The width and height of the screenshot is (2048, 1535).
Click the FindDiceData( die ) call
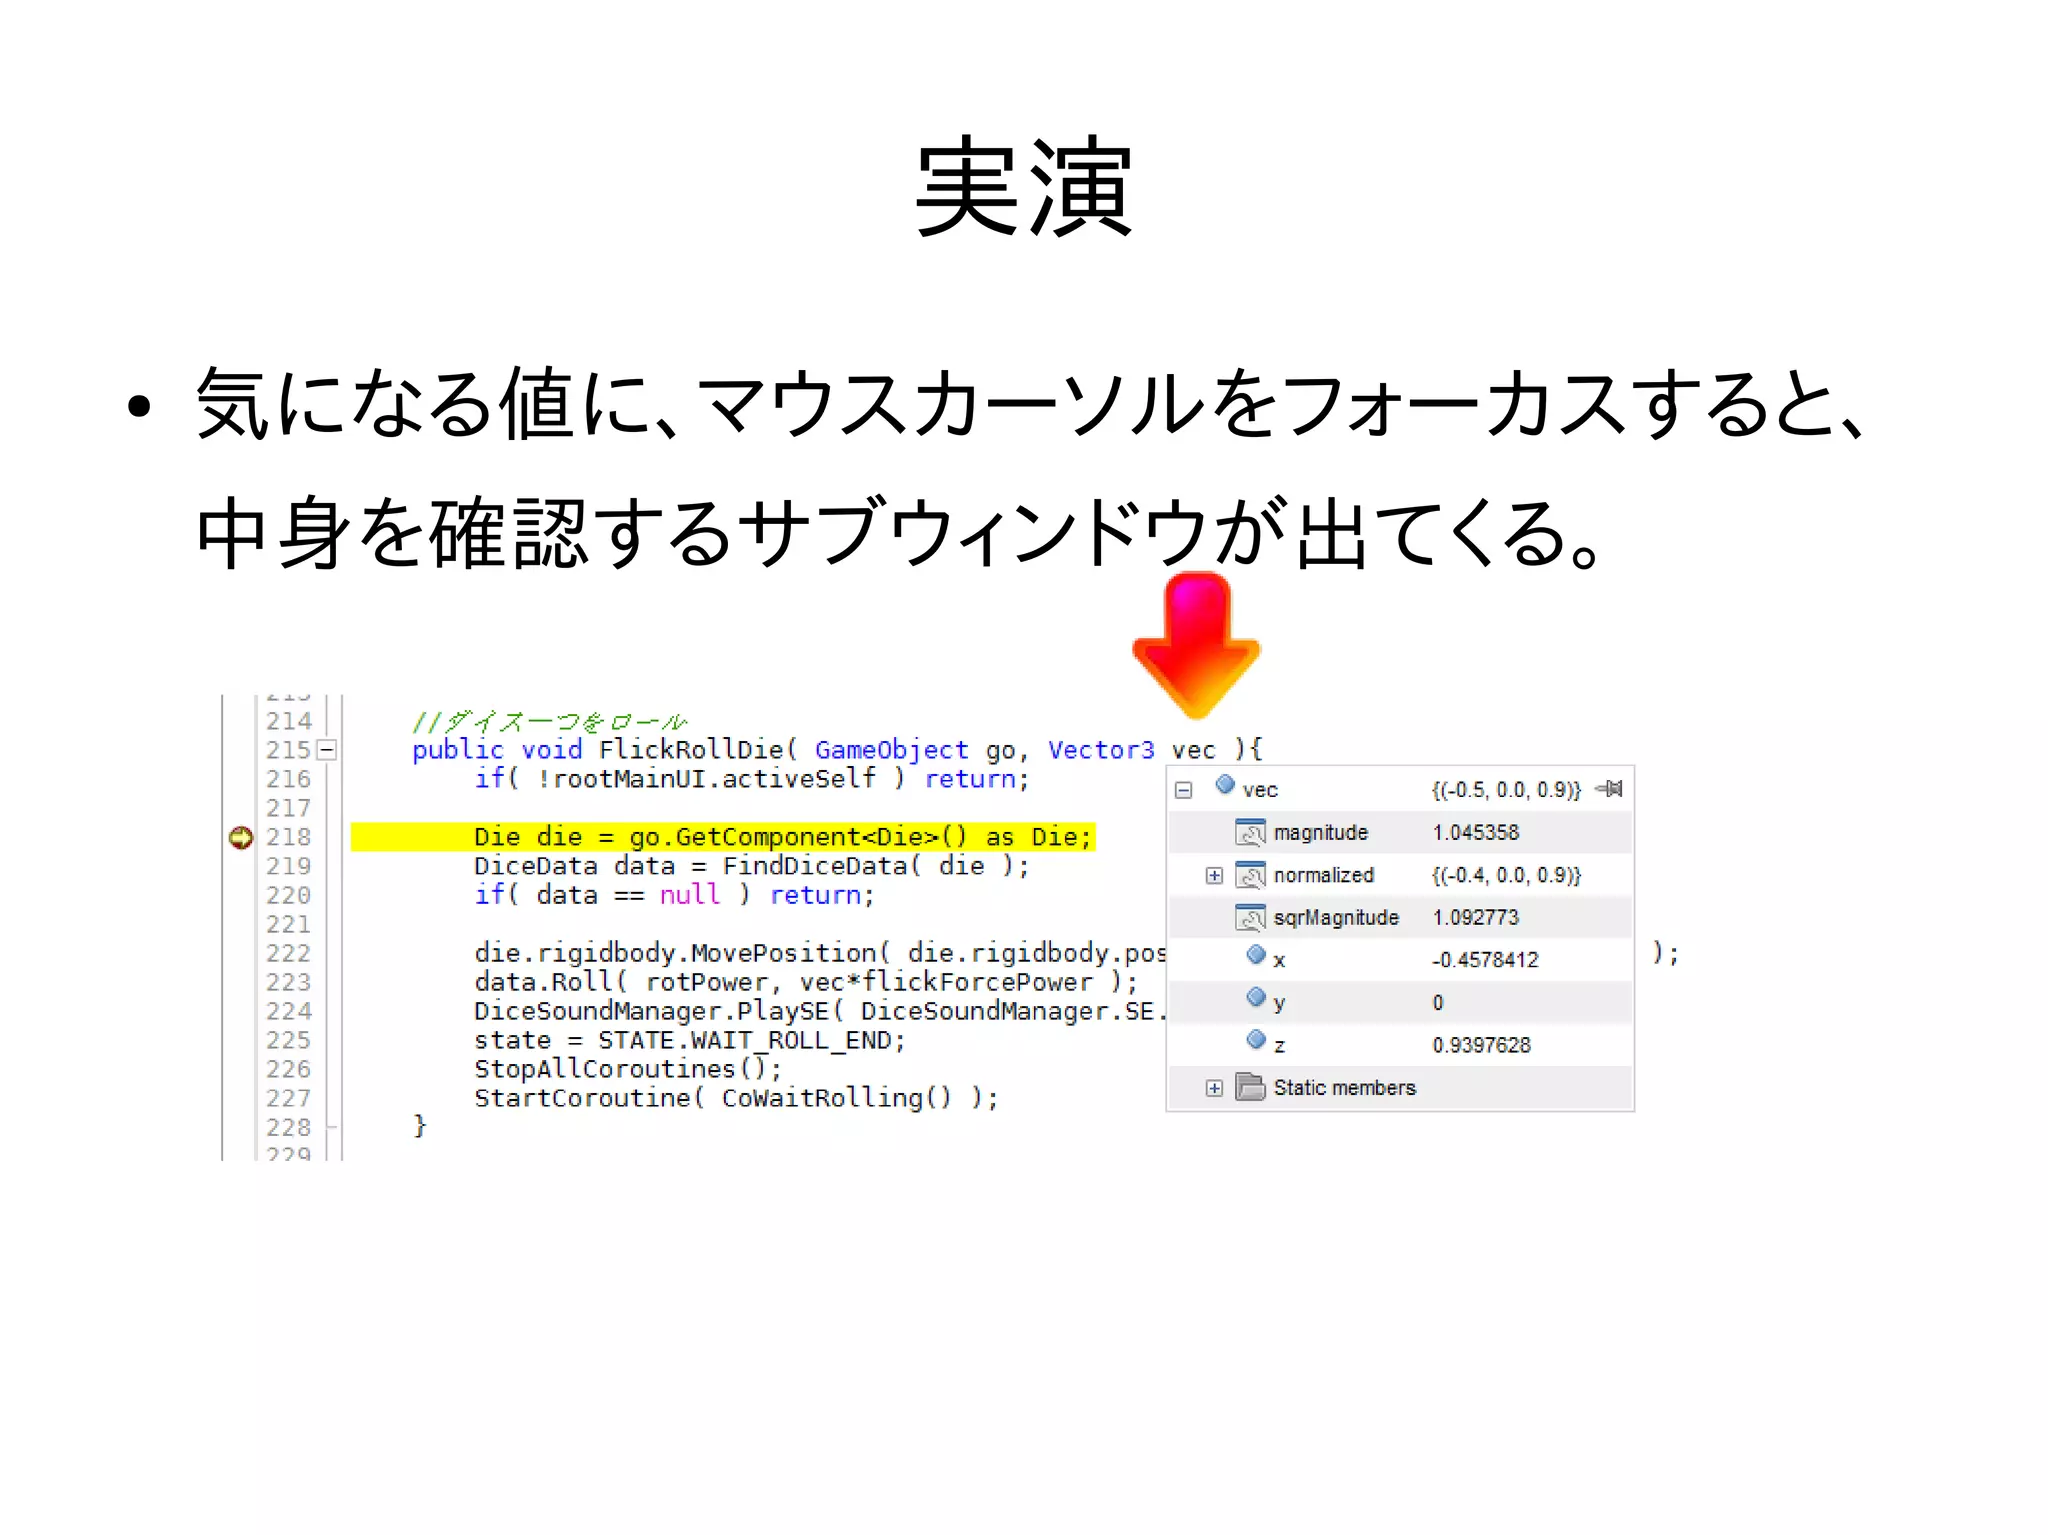[x=875, y=866]
